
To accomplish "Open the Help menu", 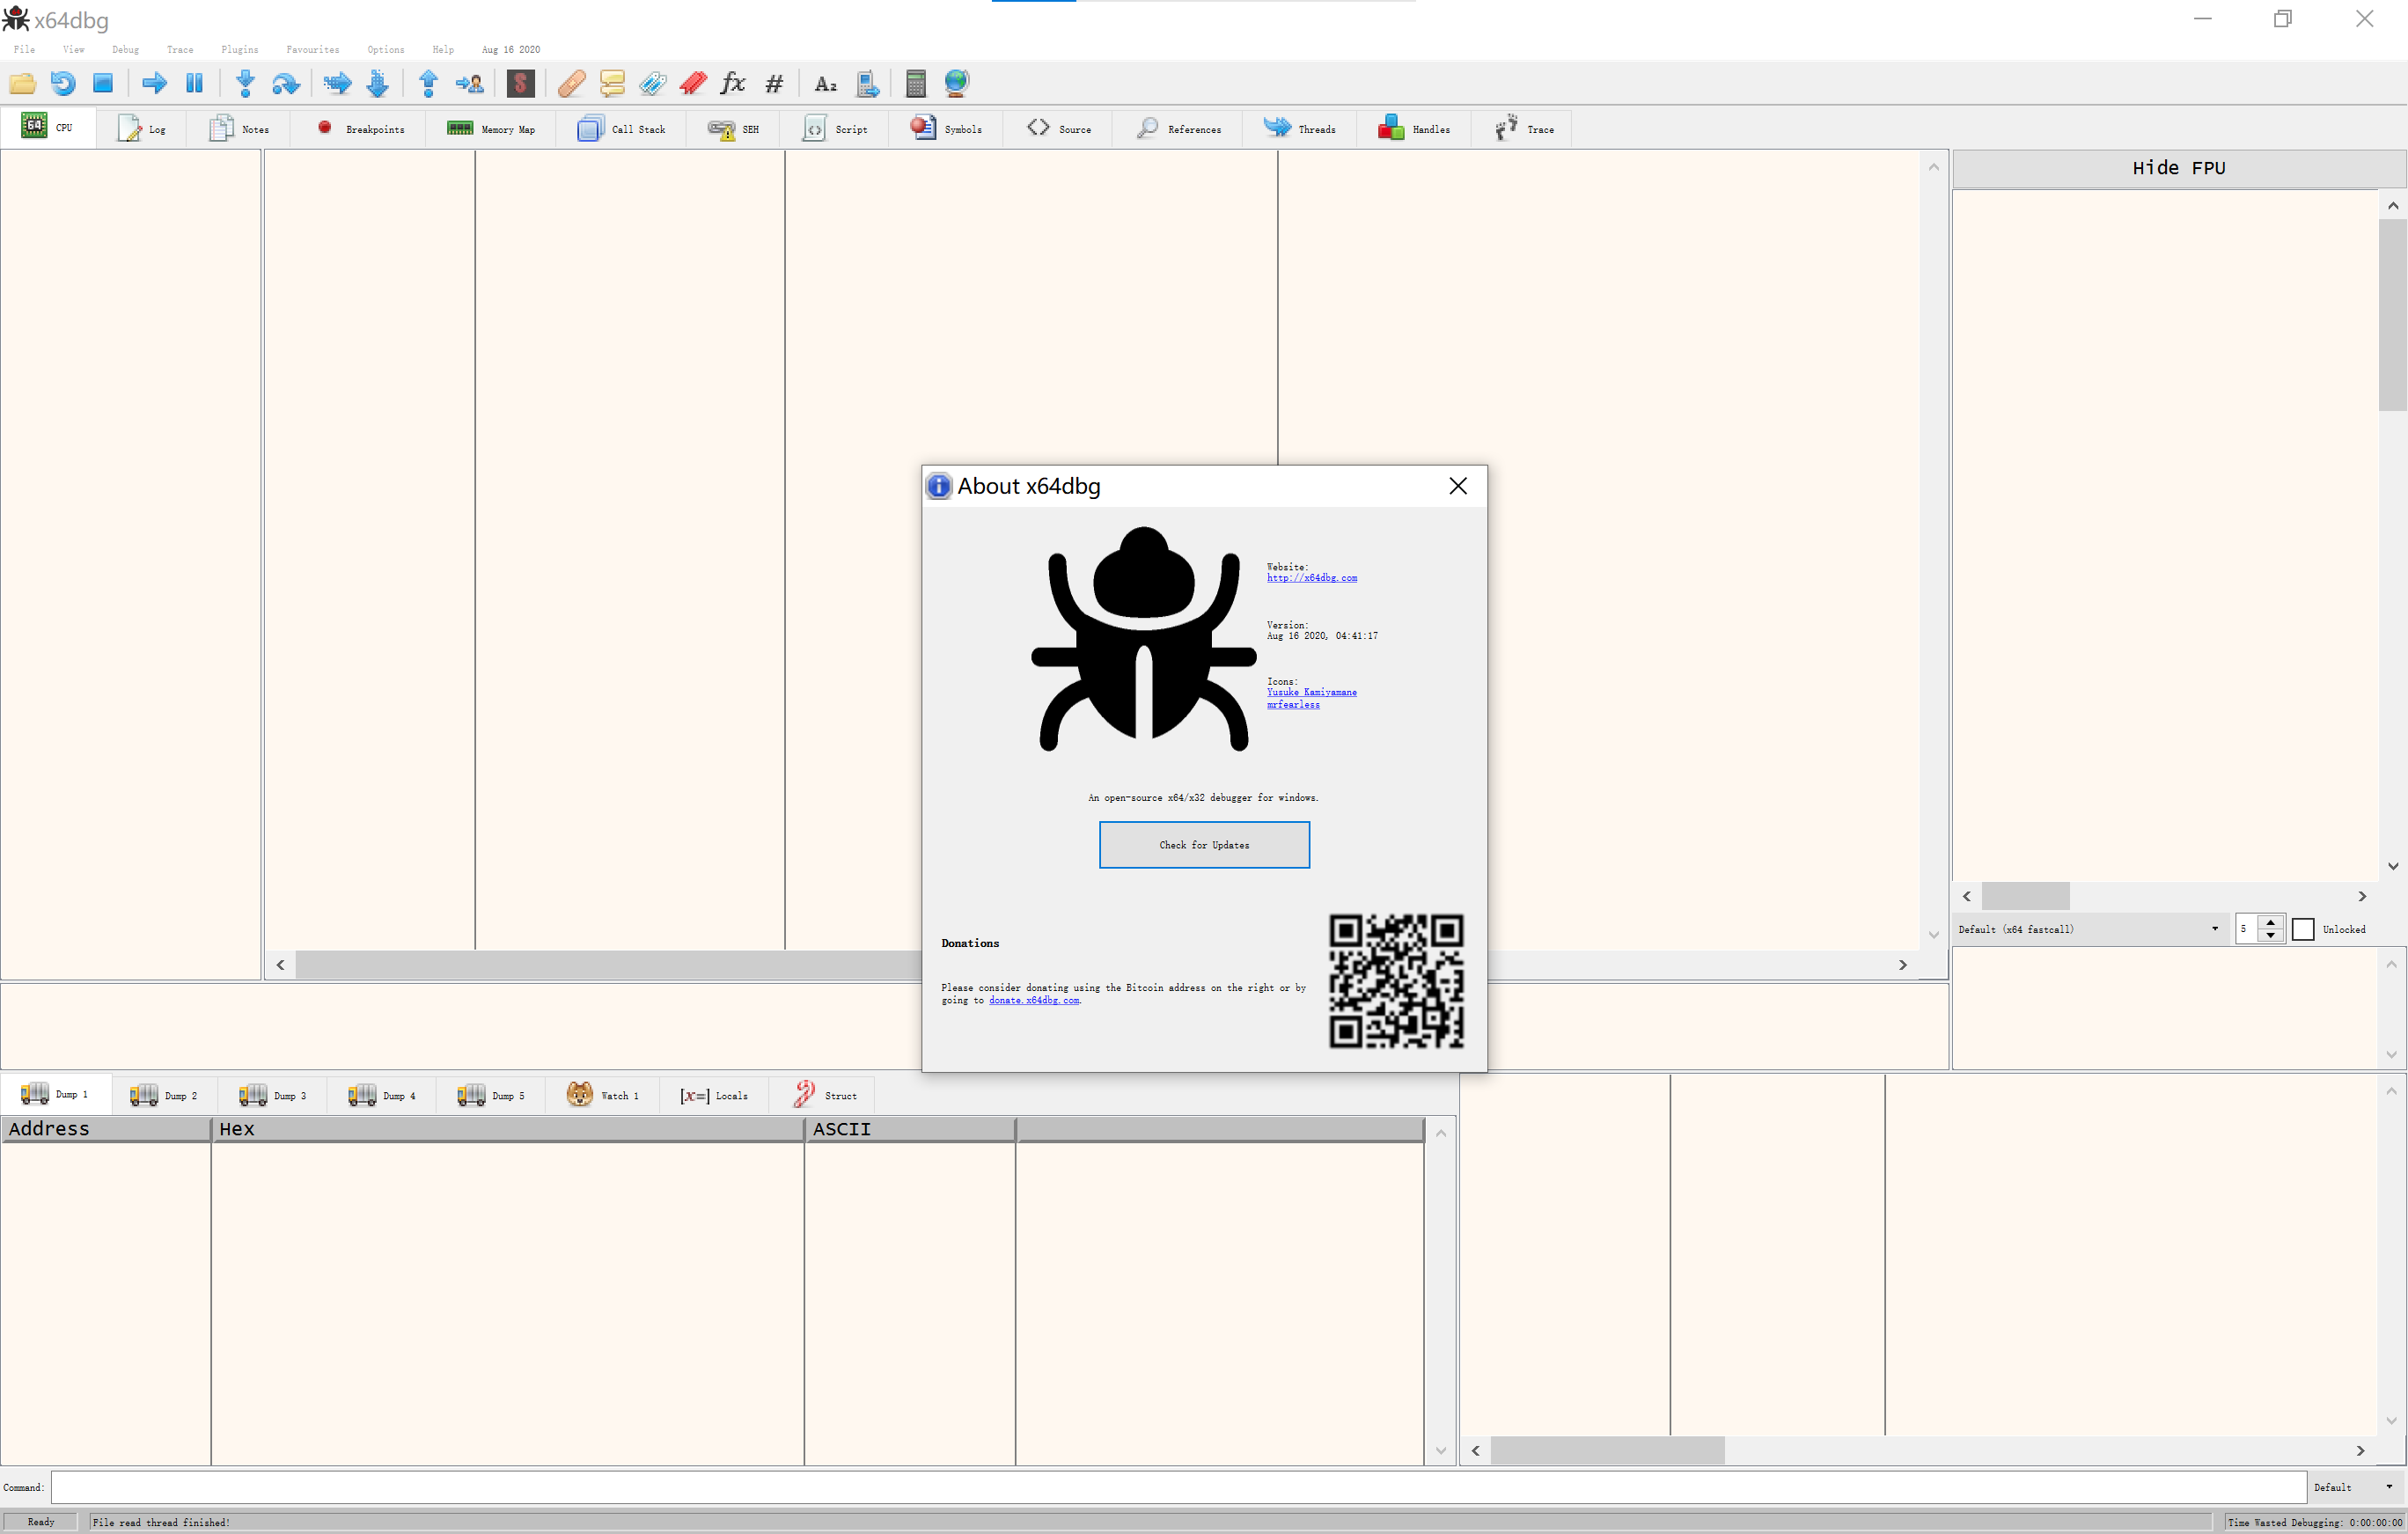I will pos(443,49).
